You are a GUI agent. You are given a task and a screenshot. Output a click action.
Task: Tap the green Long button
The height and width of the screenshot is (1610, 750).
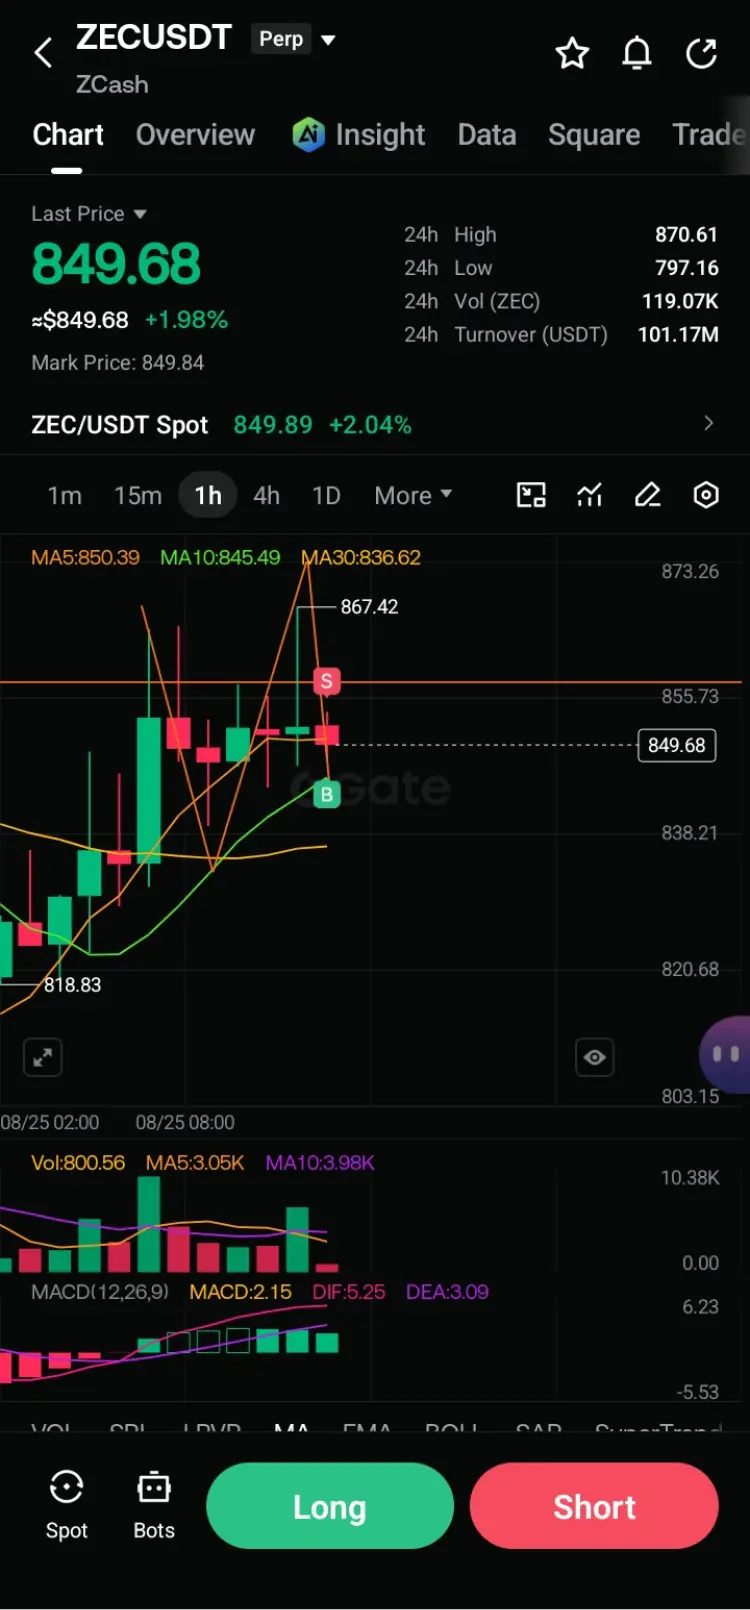(x=330, y=1506)
